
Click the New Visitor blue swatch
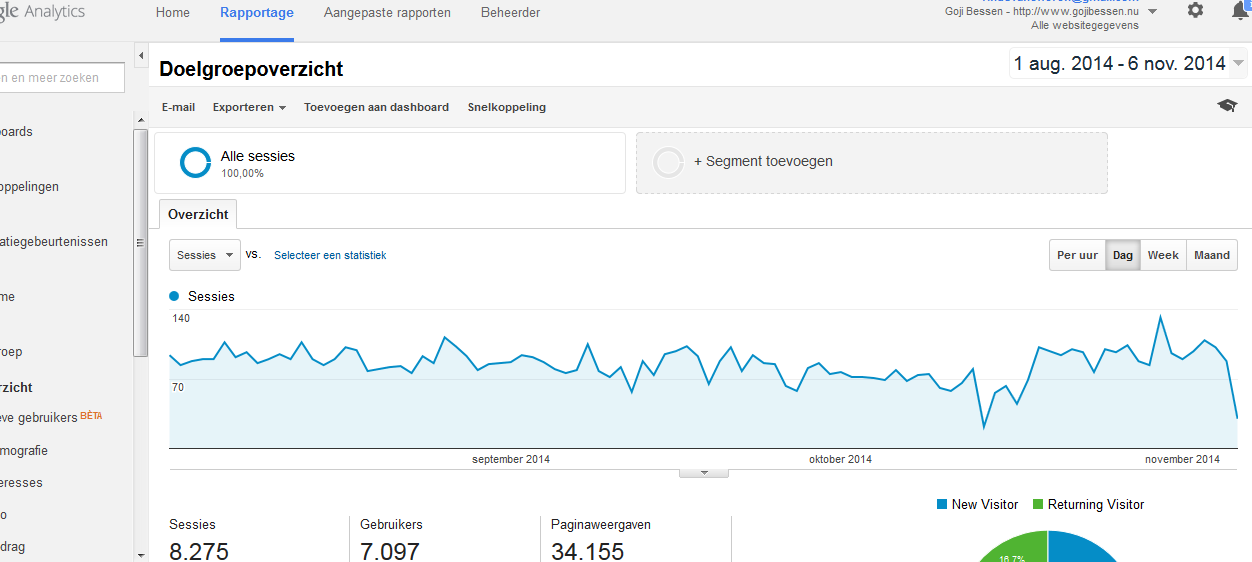941,504
